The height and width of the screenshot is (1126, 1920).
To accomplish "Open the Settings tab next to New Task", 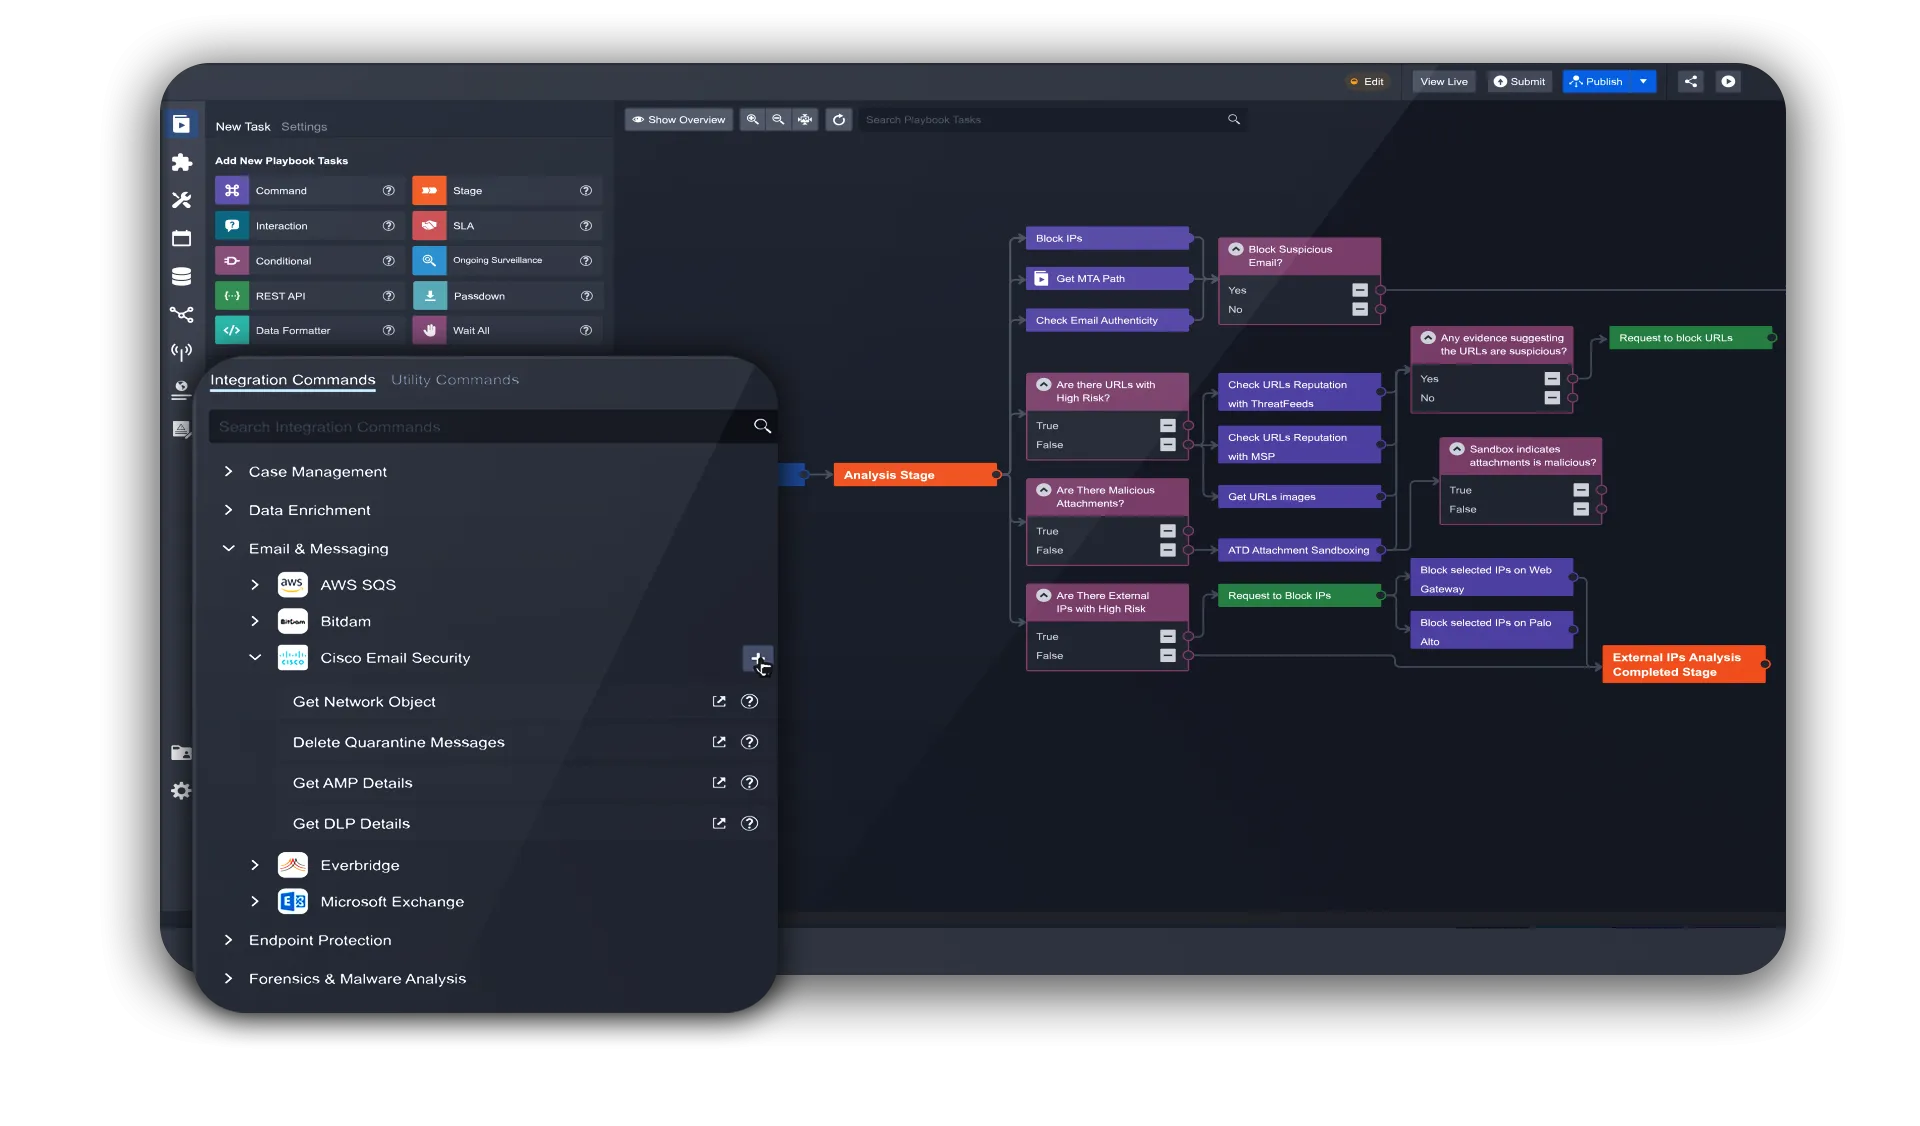I will (x=304, y=126).
